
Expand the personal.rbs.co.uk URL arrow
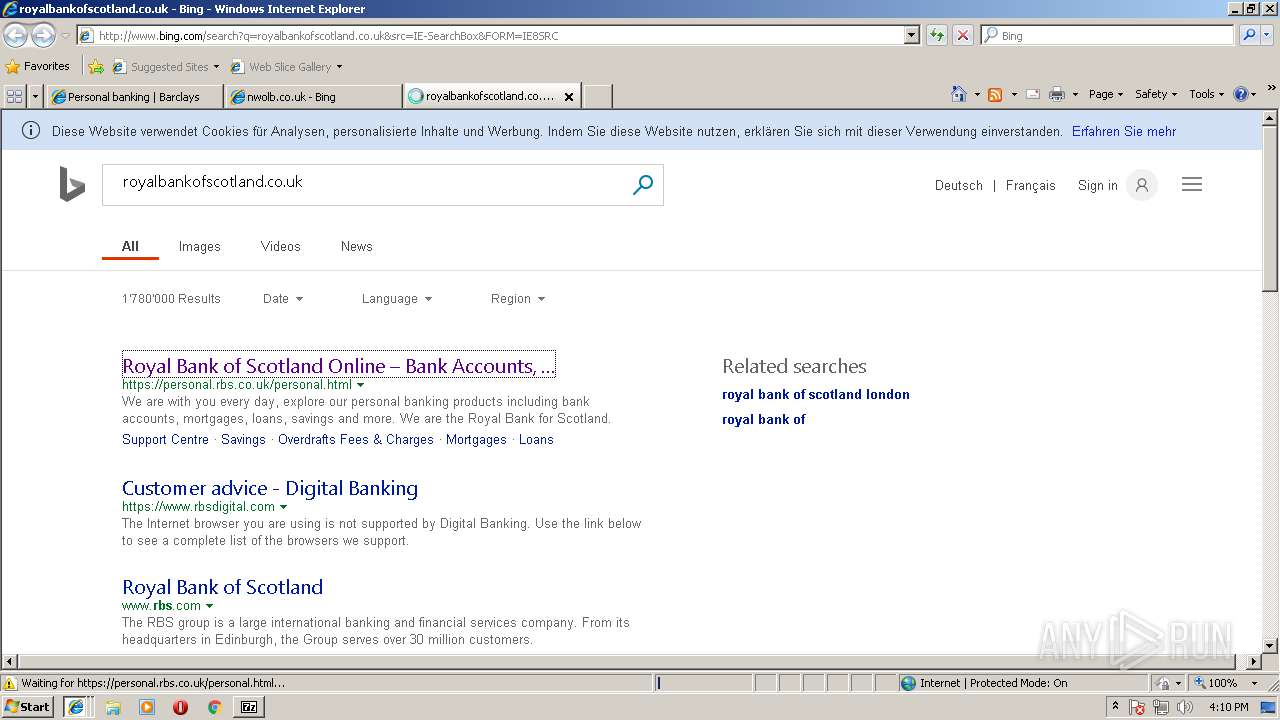click(x=361, y=385)
